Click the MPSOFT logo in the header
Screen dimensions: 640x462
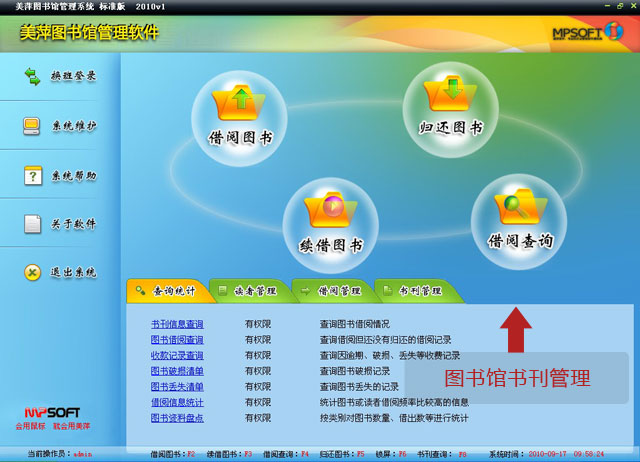click(x=588, y=32)
